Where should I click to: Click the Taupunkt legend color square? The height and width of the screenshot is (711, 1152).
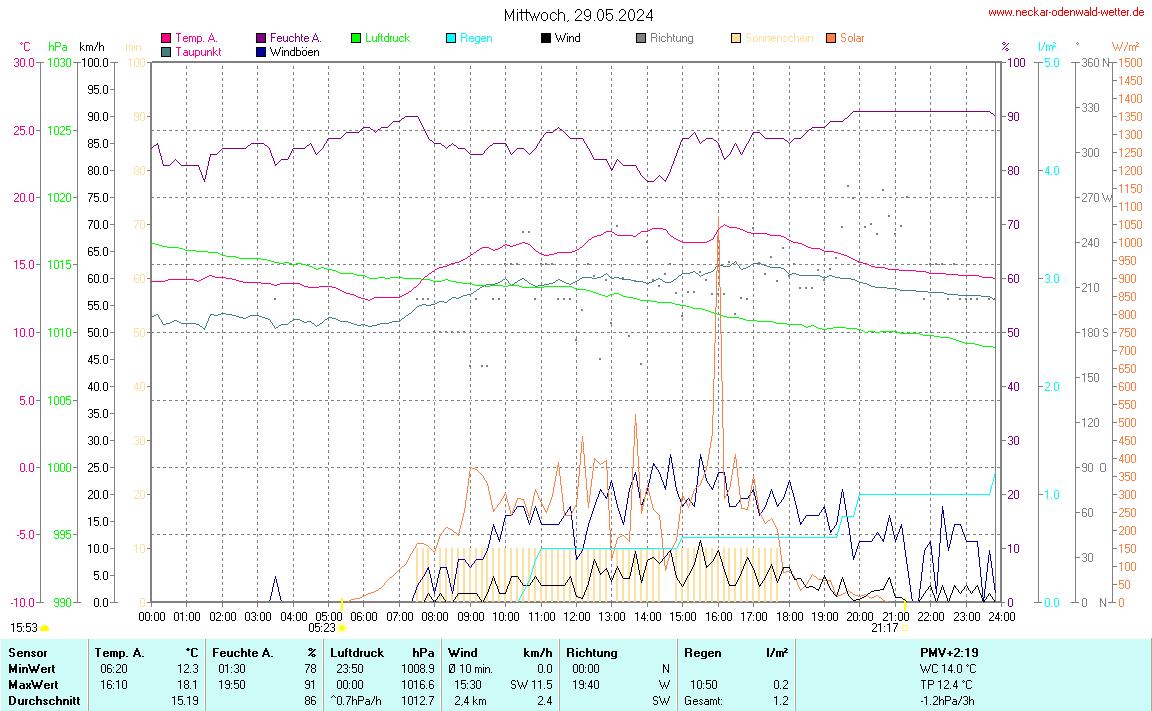pyautogui.click(x=166, y=51)
